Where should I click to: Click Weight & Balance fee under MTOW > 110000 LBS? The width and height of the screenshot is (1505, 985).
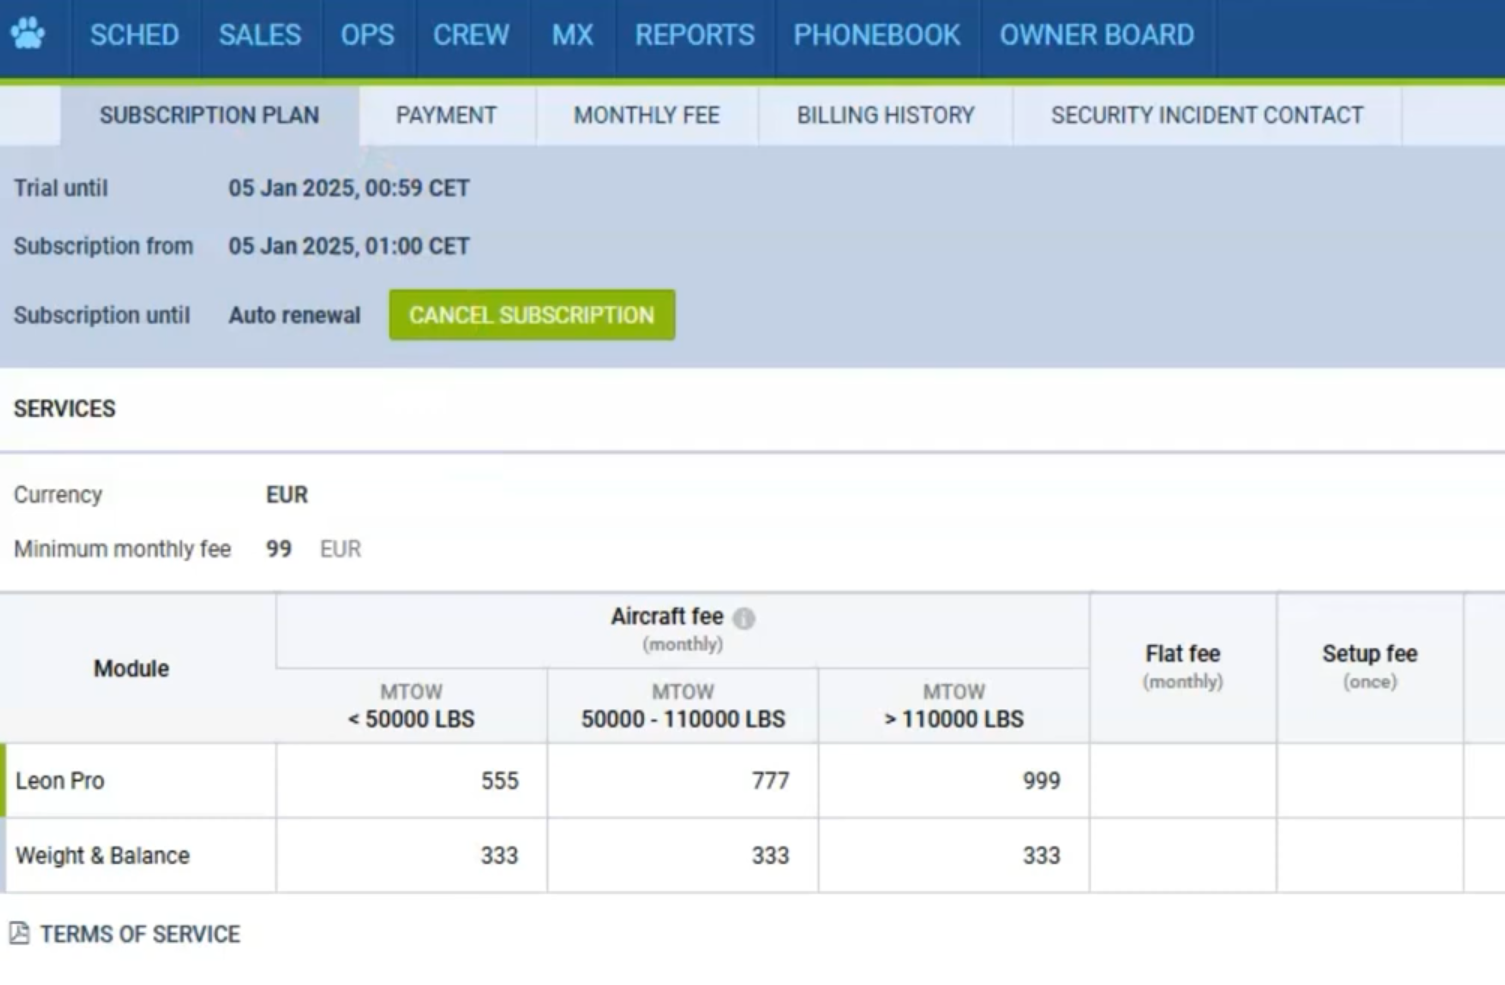(x=1042, y=856)
